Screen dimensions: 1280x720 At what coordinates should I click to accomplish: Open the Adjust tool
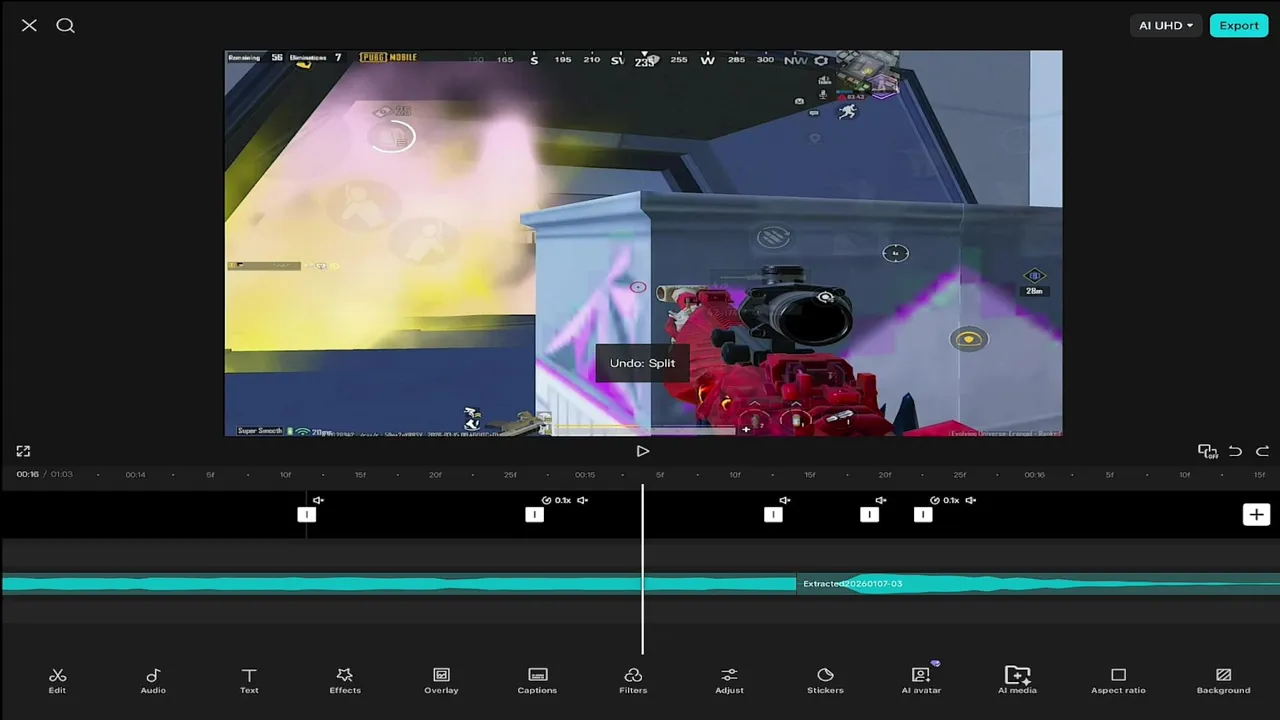pos(729,680)
